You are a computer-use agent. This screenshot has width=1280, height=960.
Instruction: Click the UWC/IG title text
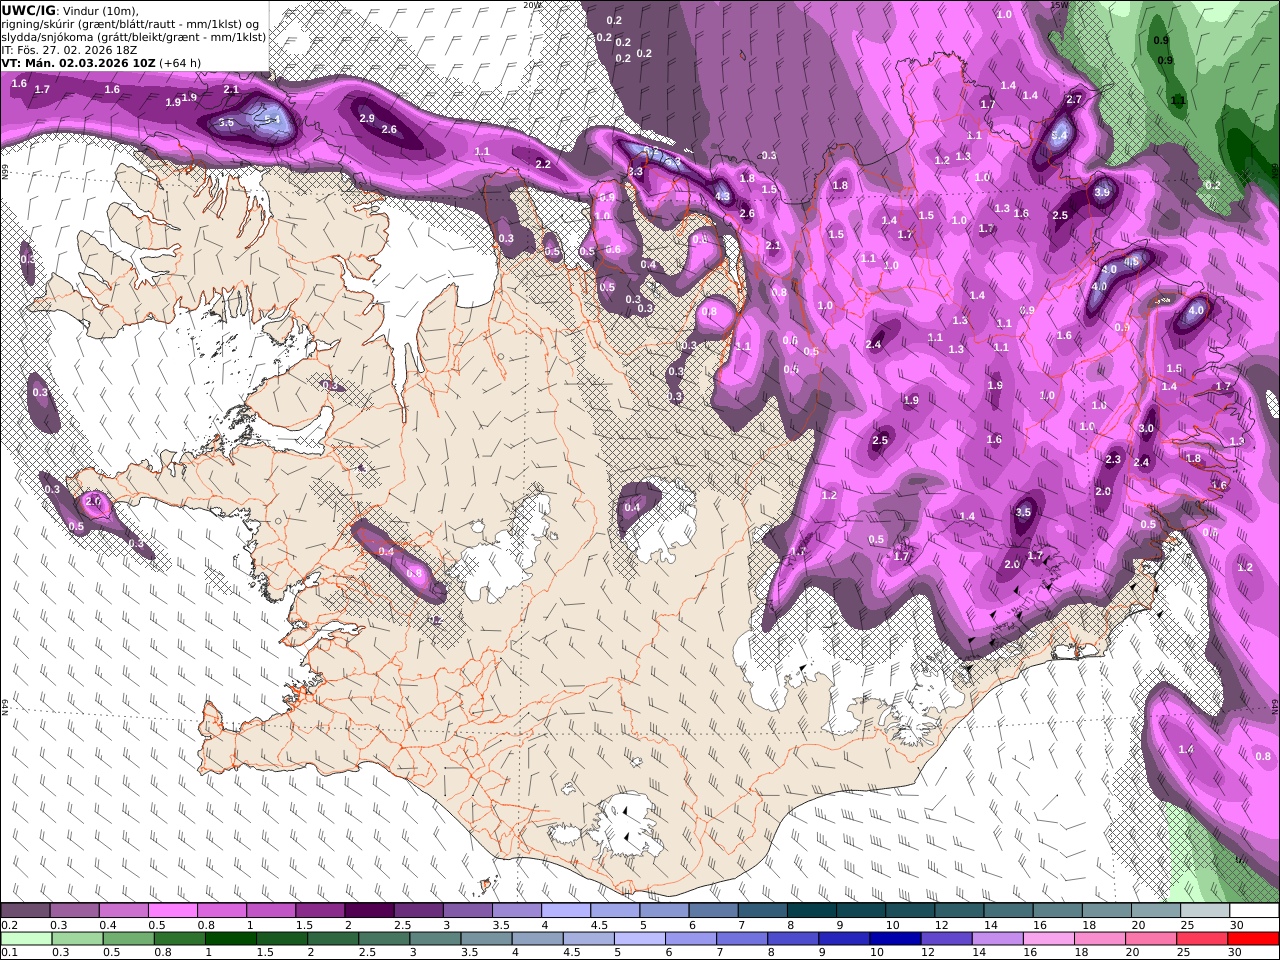coord(28,10)
